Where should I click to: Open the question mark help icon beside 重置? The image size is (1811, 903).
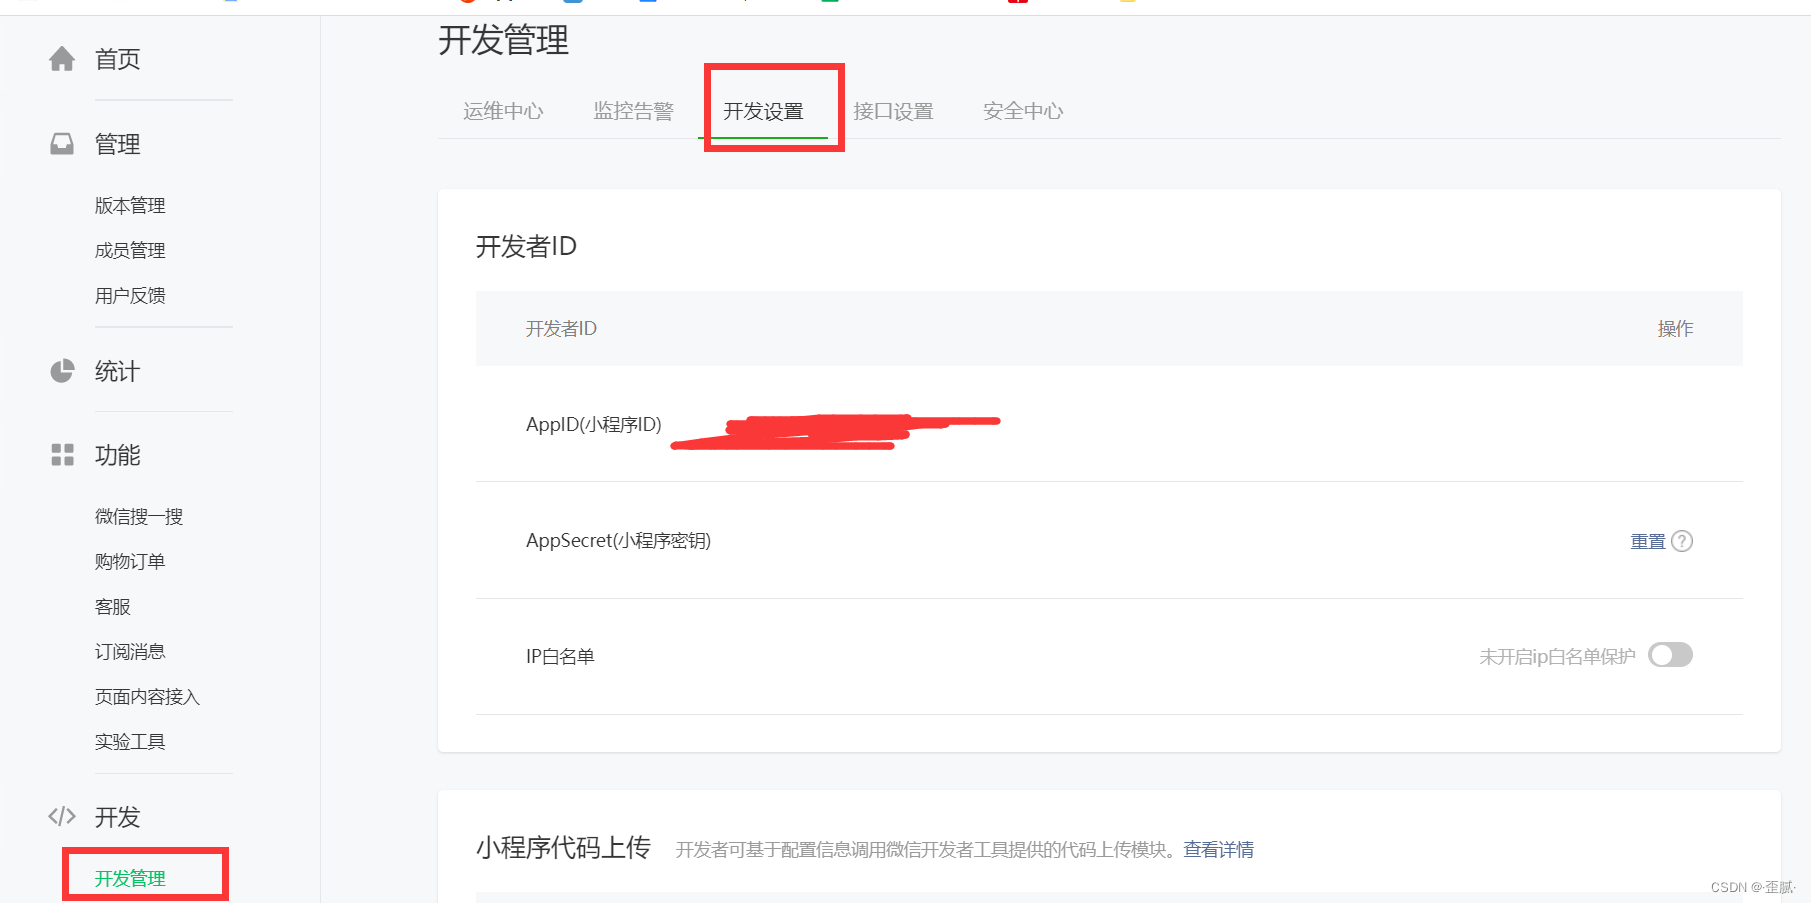click(1684, 541)
